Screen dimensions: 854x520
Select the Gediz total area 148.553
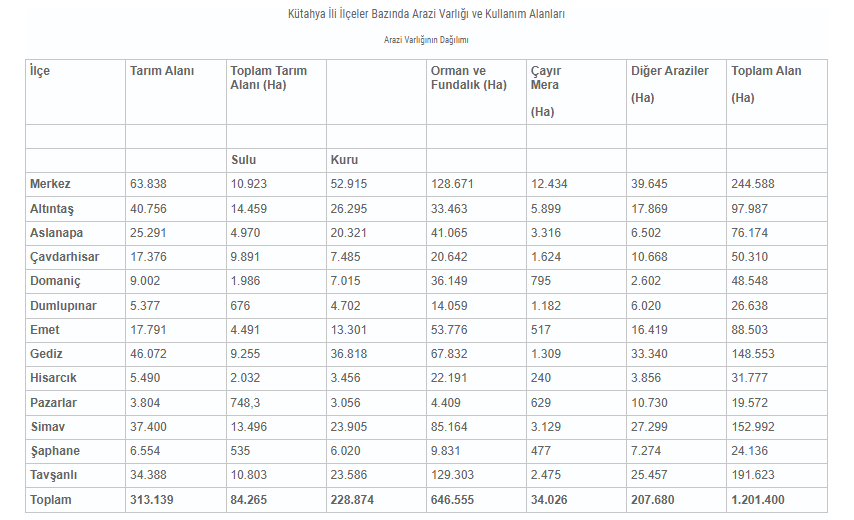coord(753,354)
